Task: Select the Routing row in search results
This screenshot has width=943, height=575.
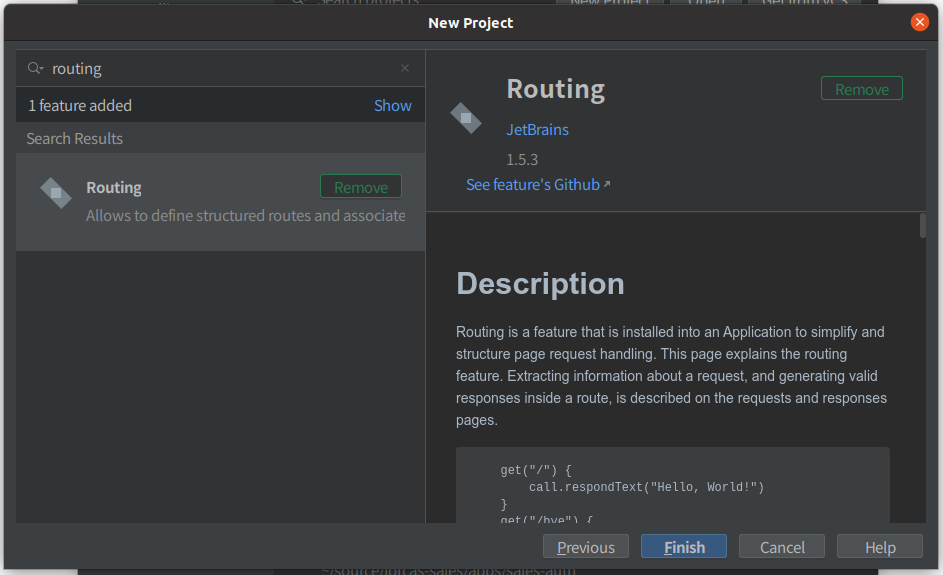Action: click(221, 202)
